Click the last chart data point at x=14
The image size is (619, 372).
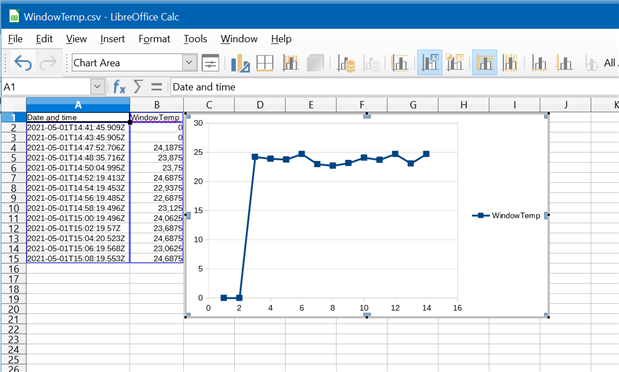[x=426, y=154]
